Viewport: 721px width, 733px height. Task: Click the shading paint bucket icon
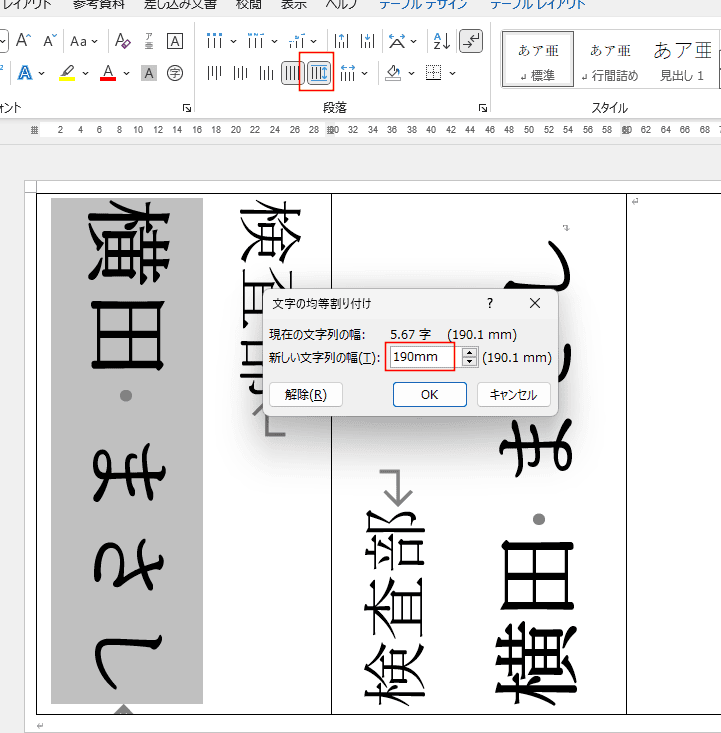point(393,73)
